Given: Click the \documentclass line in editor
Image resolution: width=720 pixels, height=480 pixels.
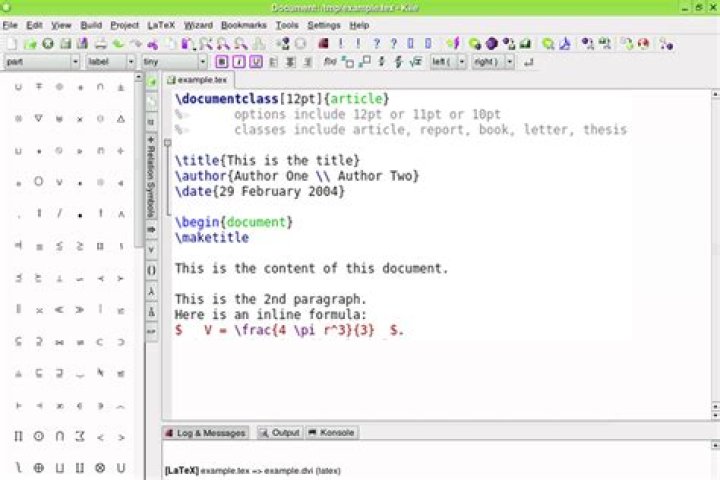Looking at the screenshot, I should (282, 99).
